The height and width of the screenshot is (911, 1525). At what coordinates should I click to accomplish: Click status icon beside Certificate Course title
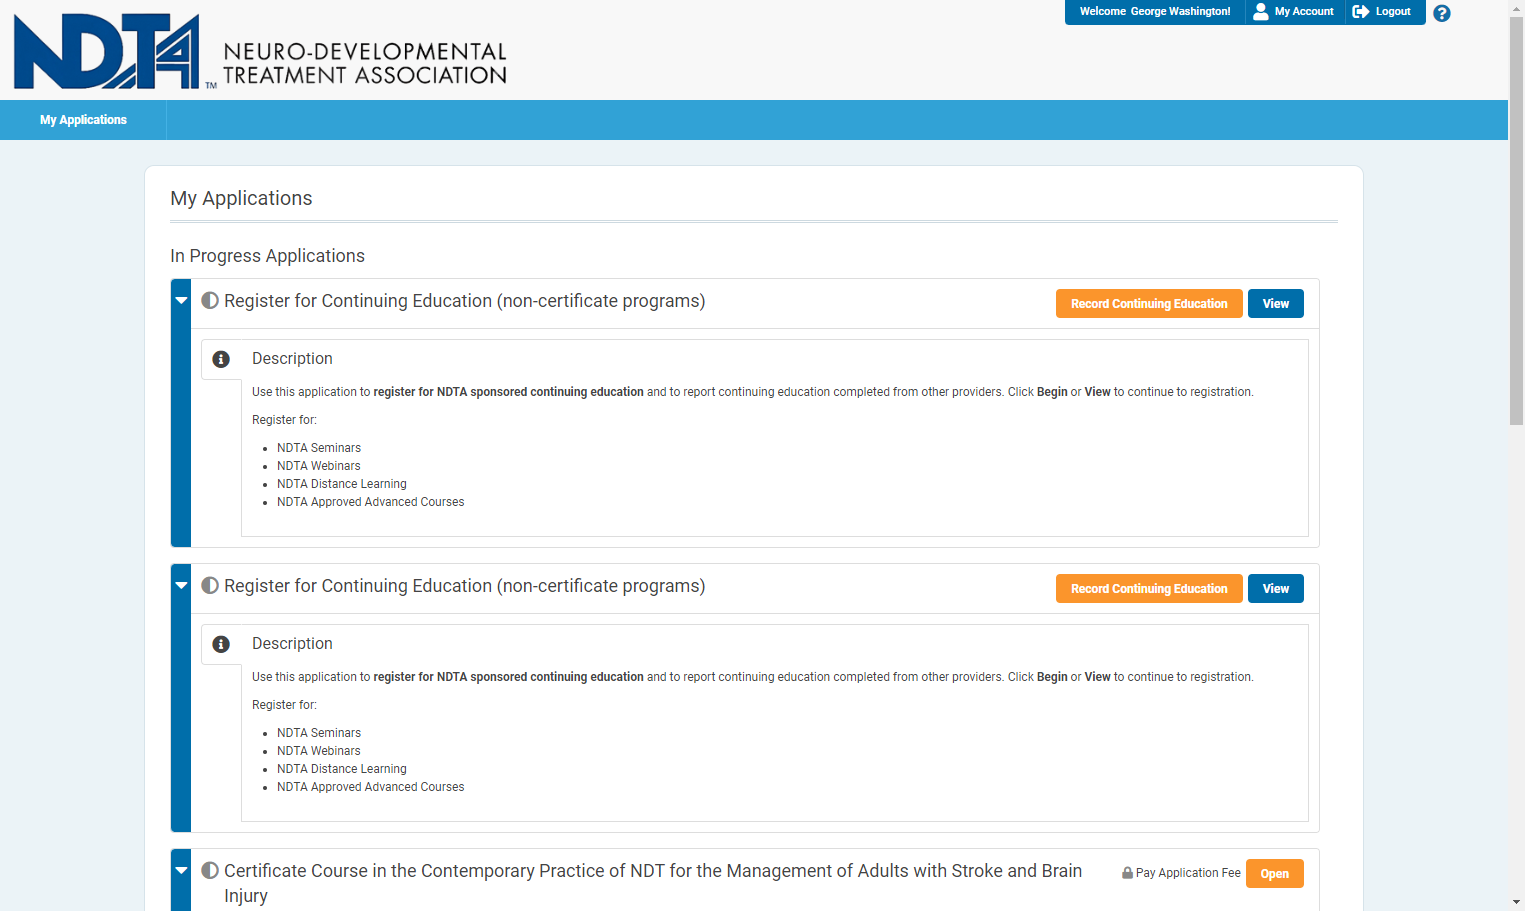coord(210,871)
